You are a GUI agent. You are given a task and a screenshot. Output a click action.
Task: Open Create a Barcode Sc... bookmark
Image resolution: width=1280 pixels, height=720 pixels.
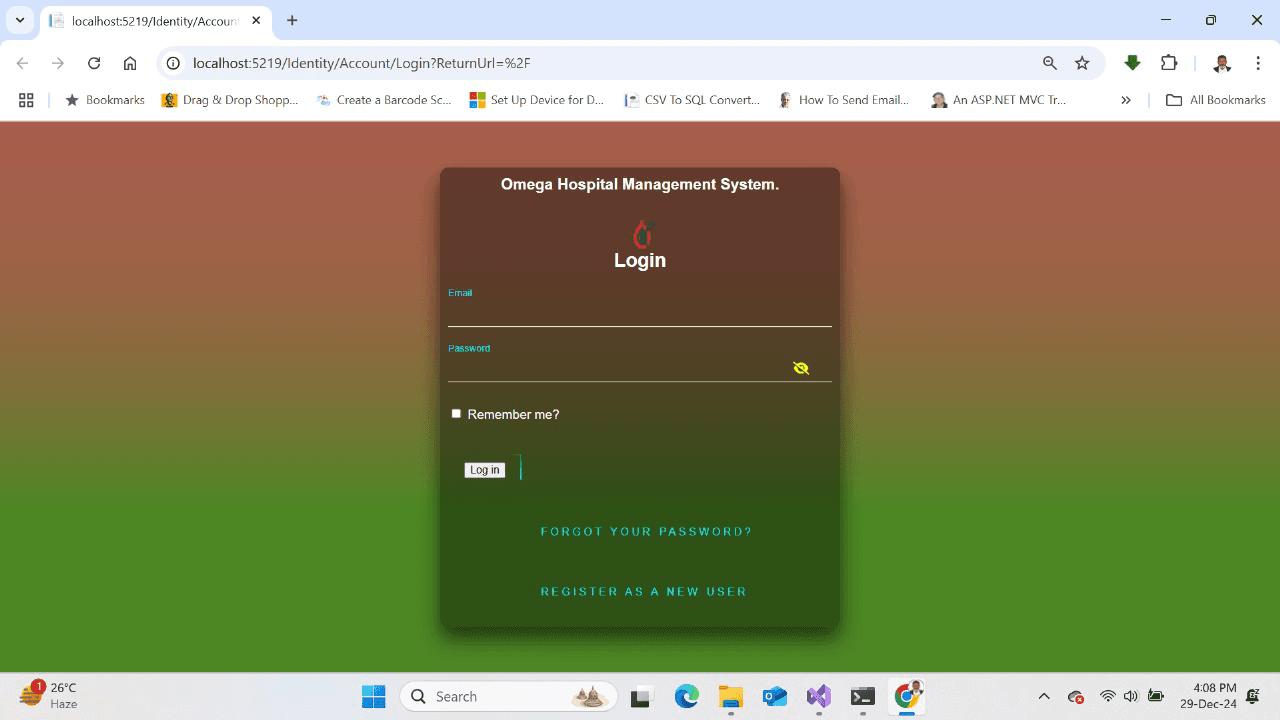[384, 100]
